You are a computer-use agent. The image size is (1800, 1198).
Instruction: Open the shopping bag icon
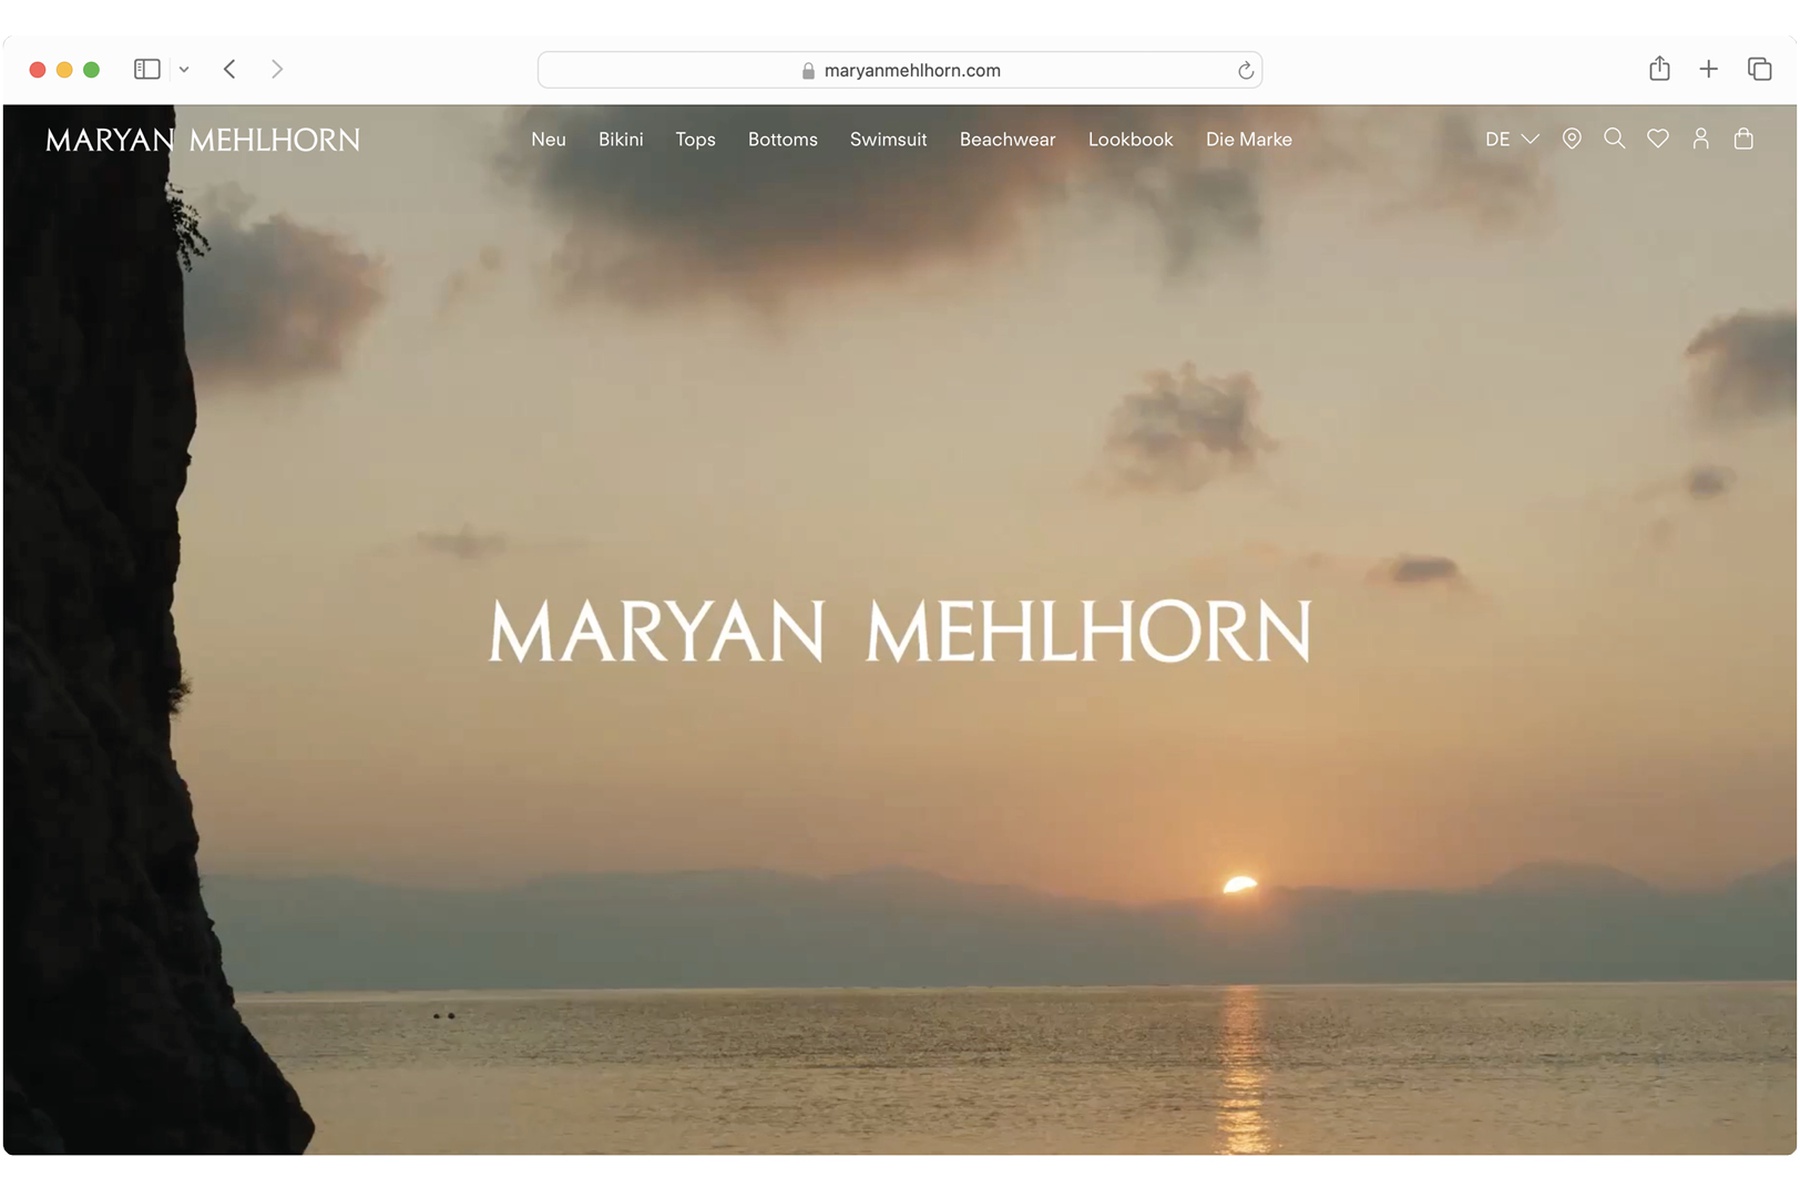pyautogui.click(x=1744, y=139)
